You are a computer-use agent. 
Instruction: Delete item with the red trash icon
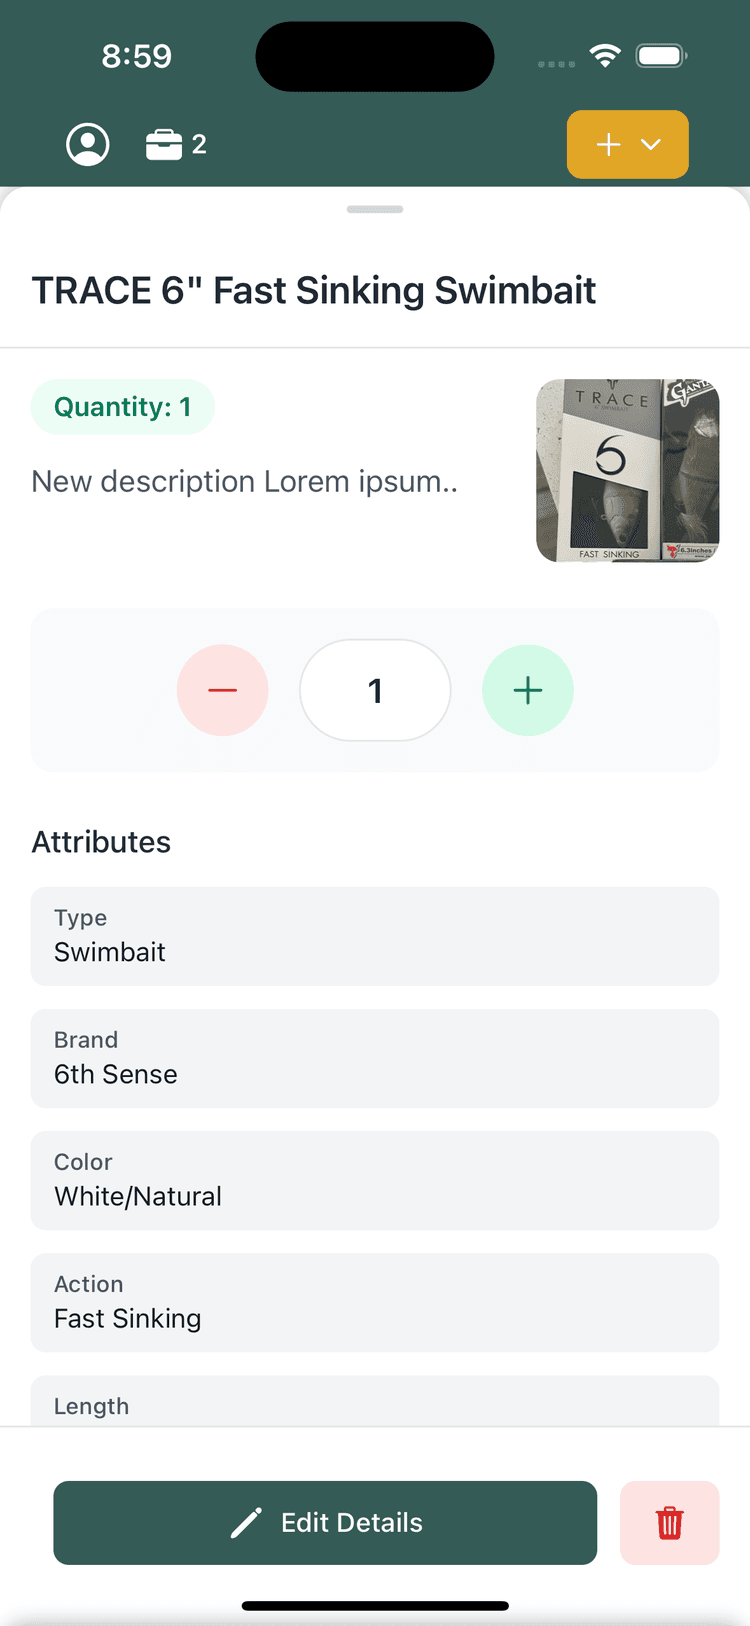[x=669, y=1523]
